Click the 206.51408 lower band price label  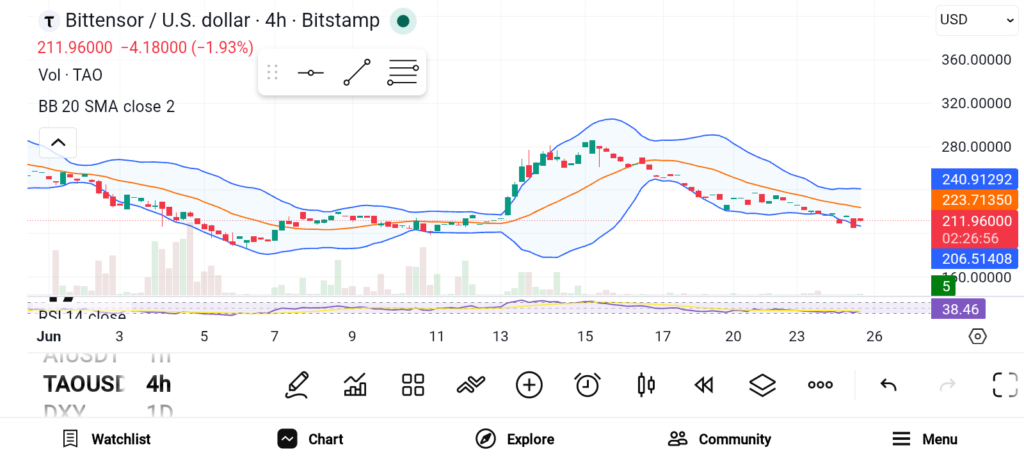[974, 259]
